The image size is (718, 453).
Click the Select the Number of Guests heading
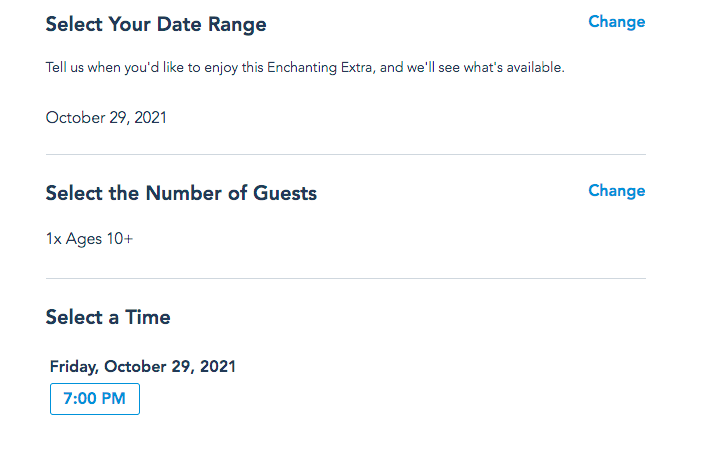tap(181, 193)
